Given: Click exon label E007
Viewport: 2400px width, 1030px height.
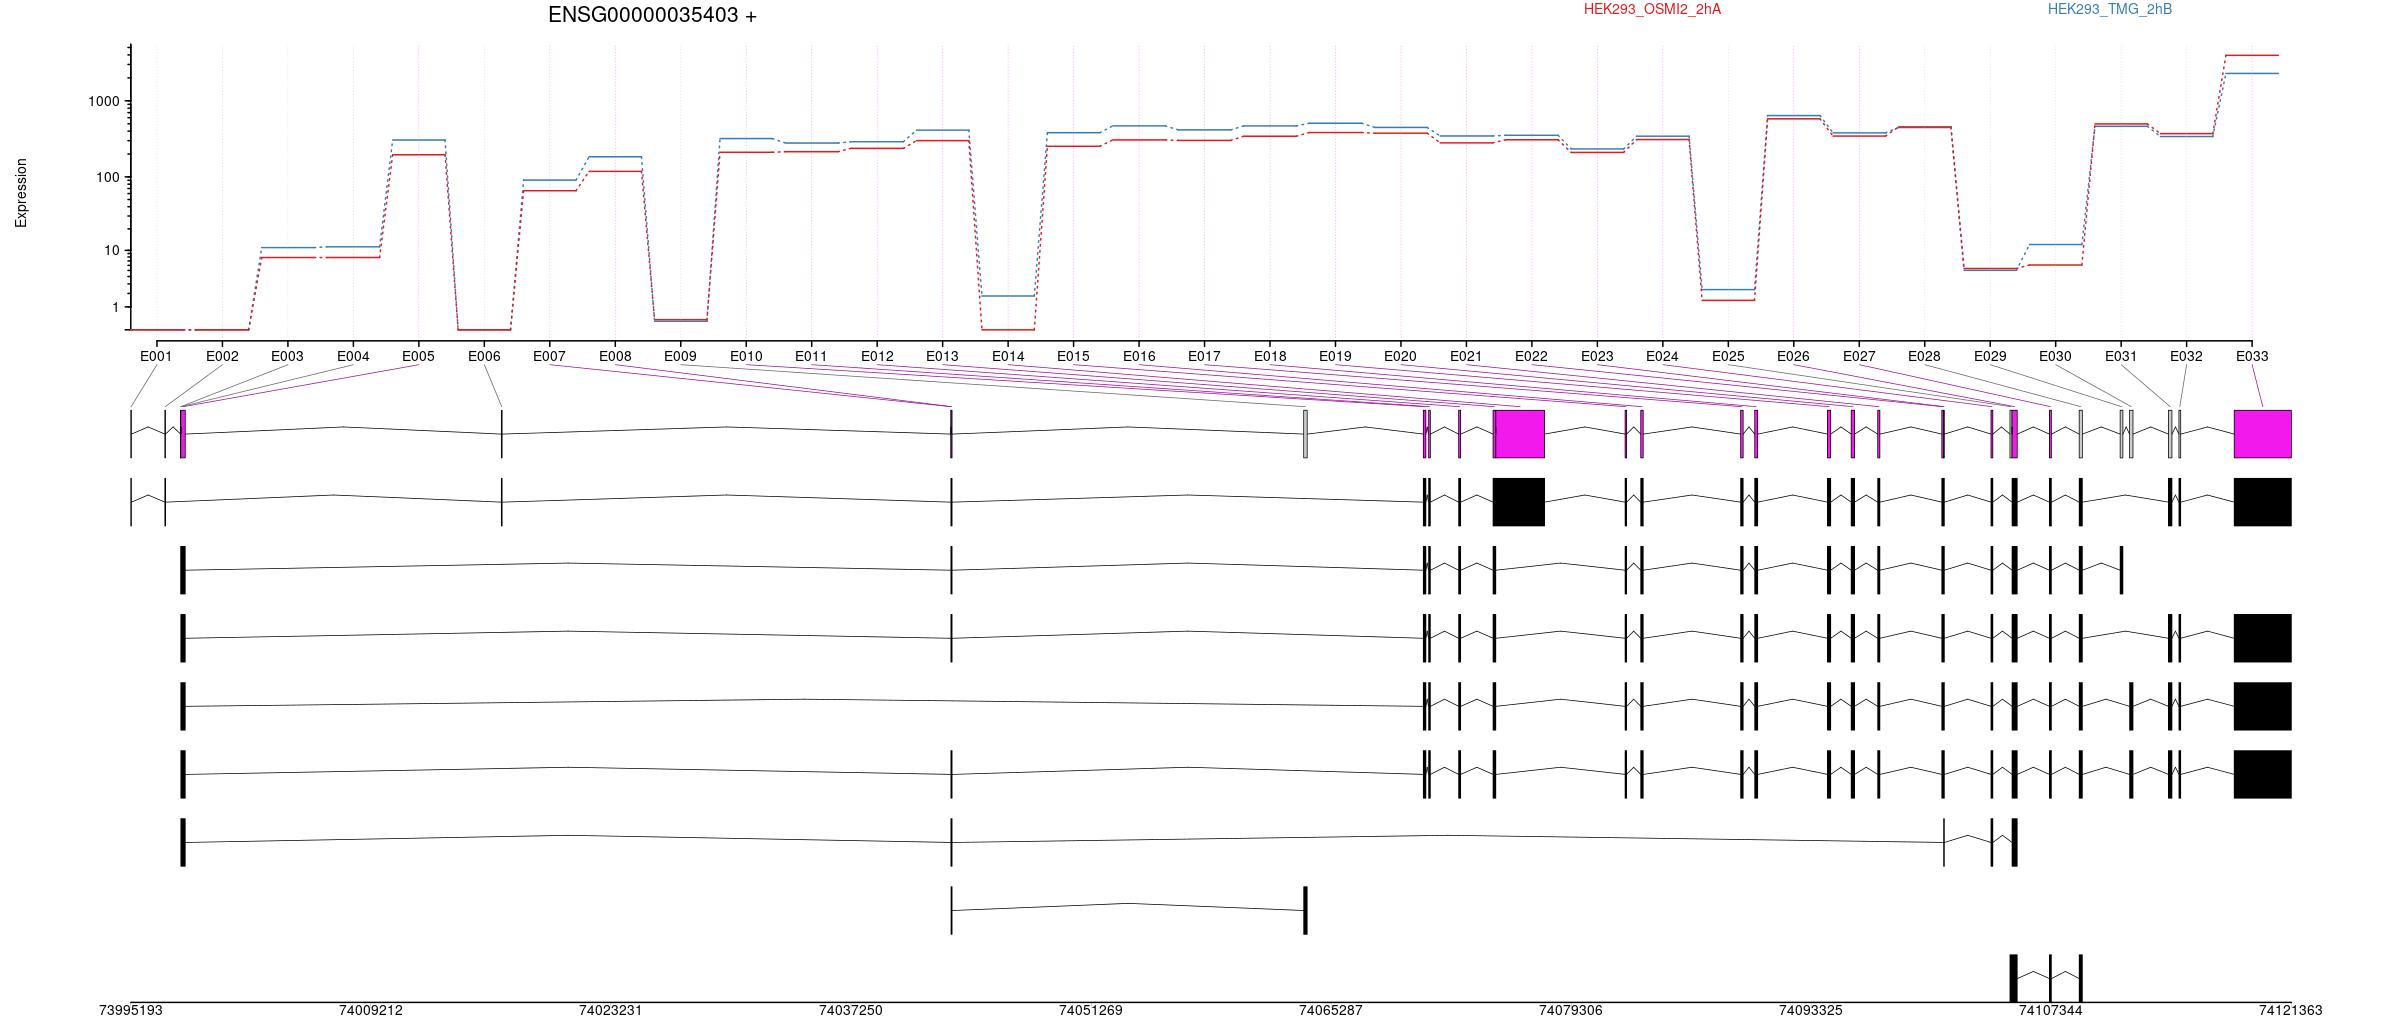Looking at the screenshot, I should pos(549,356).
